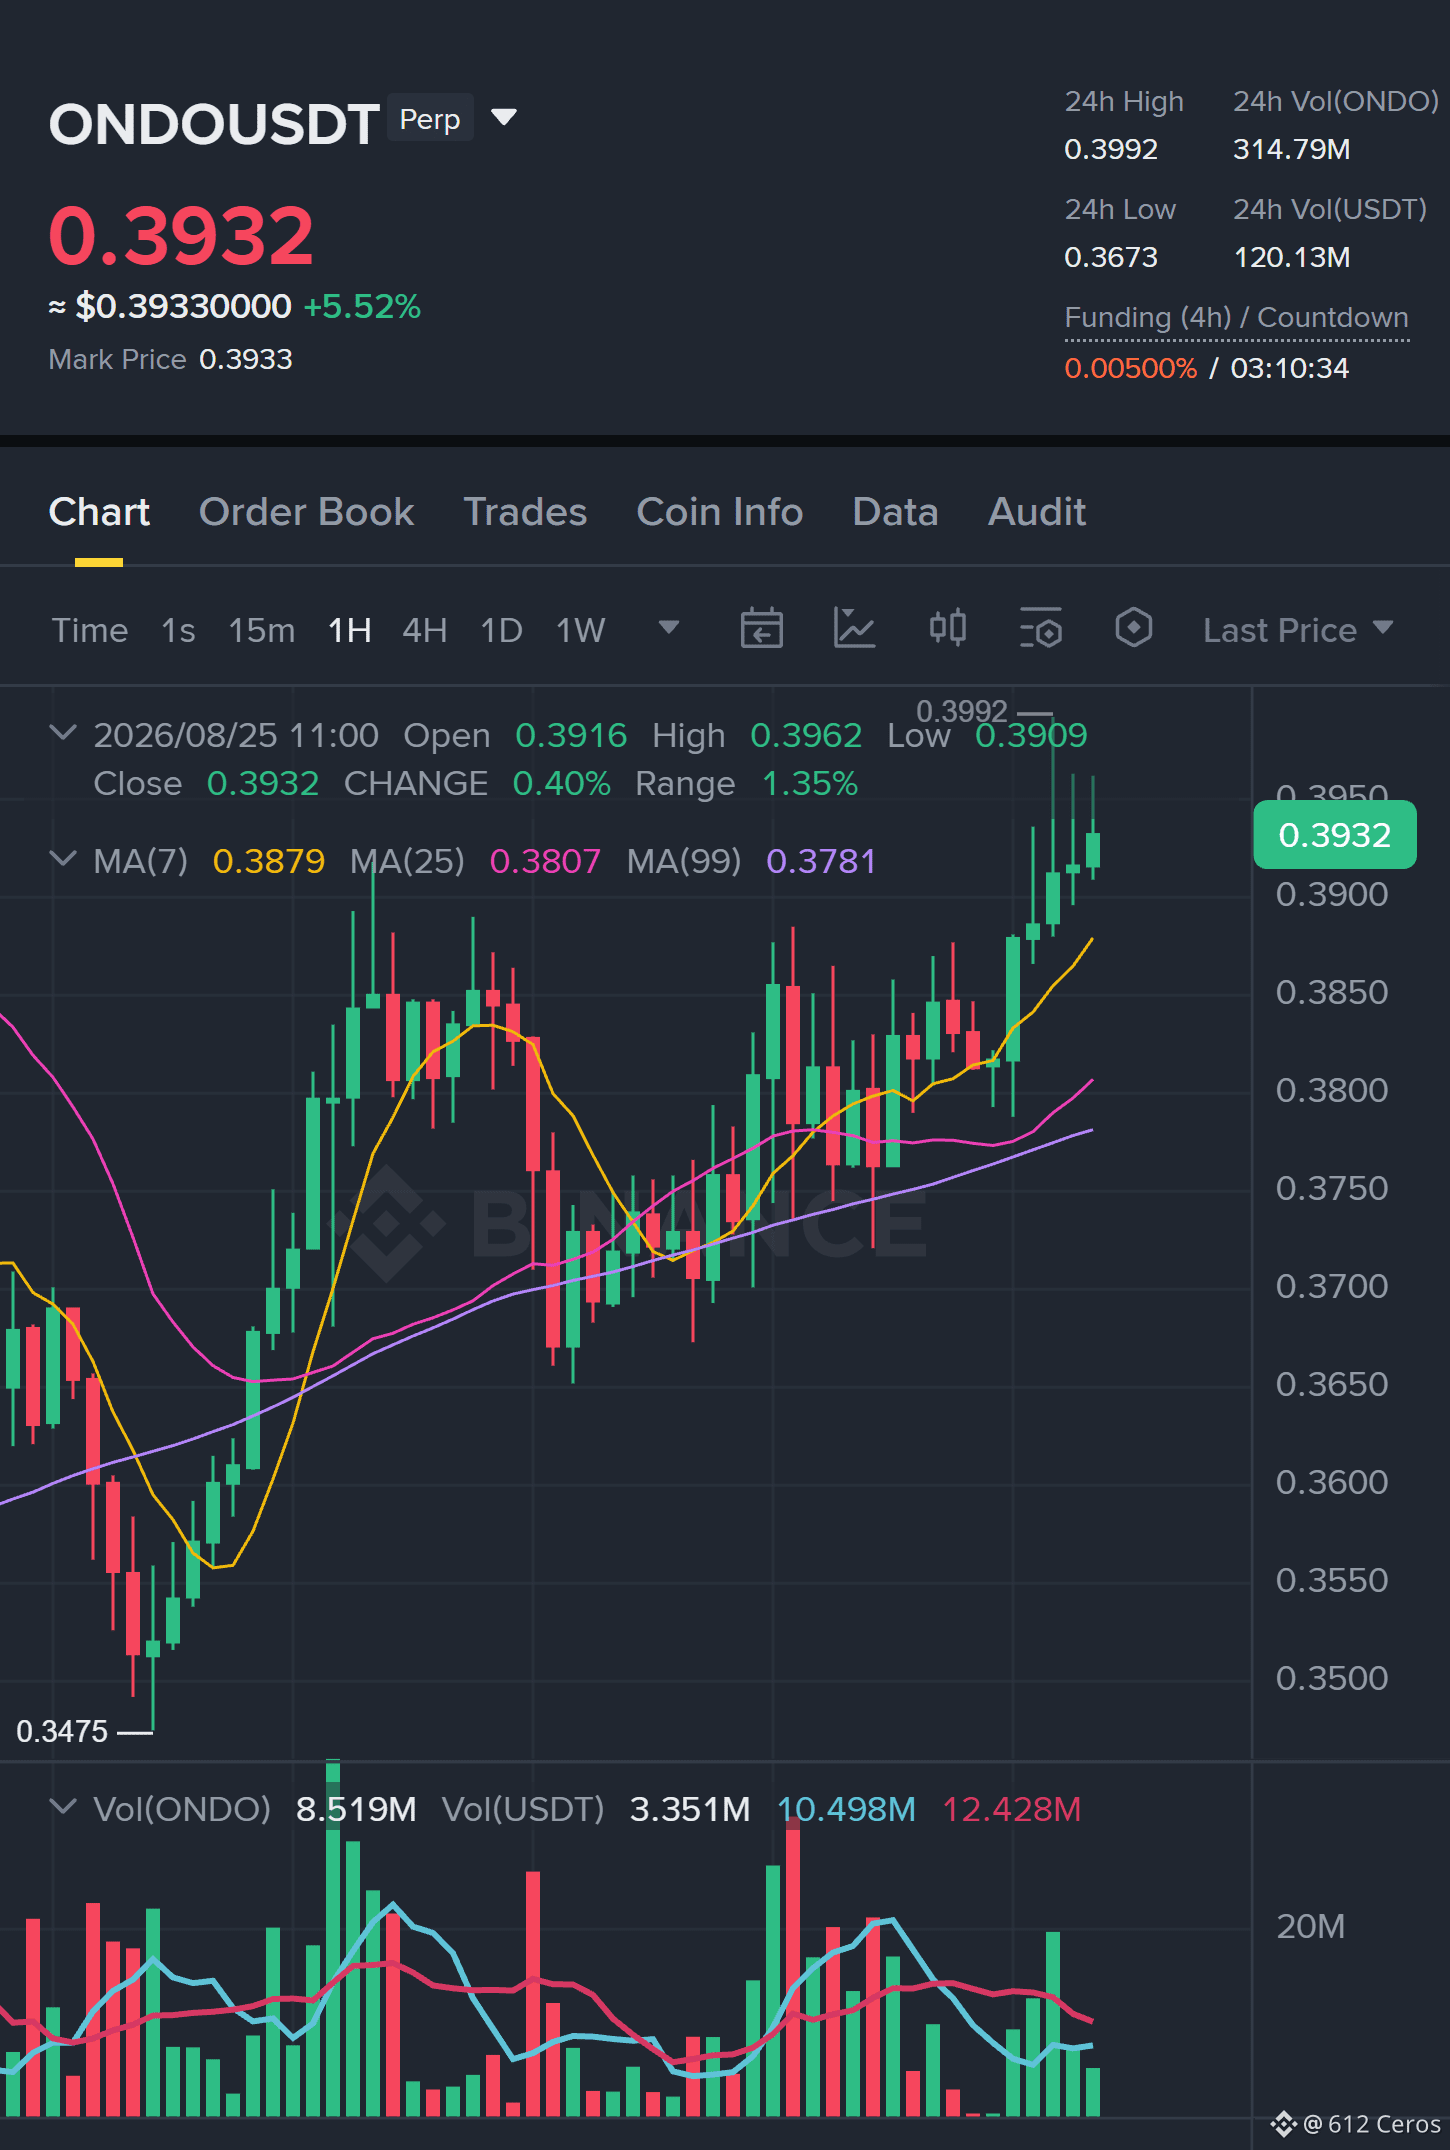Click the 20M volume axis label

(1310, 1926)
